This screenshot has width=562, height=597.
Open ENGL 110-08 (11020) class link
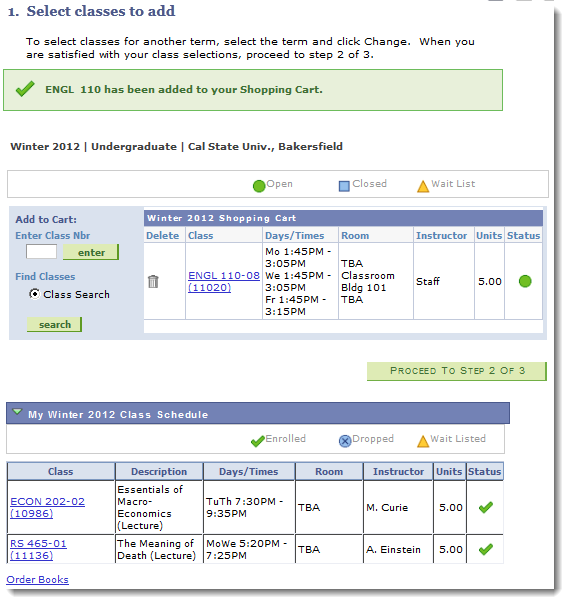click(224, 281)
